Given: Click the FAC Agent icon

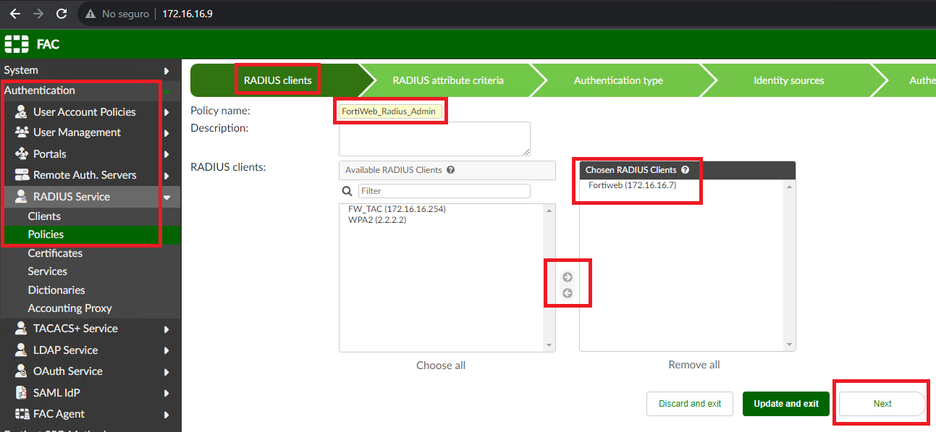Looking at the screenshot, I should point(22,414).
